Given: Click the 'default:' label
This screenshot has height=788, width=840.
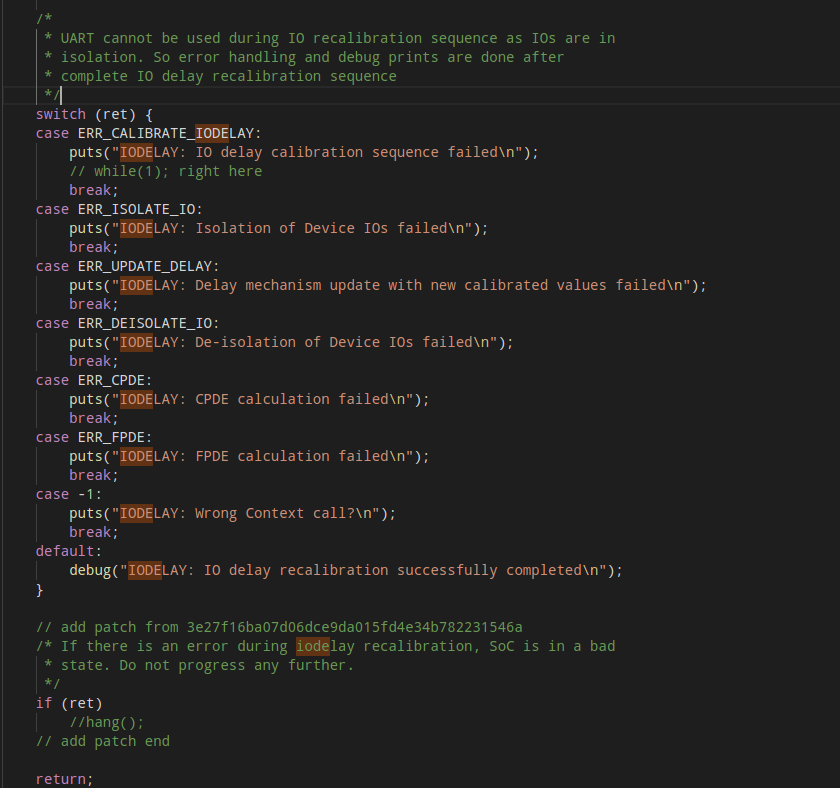Looking at the screenshot, I should click(x=69, y=552).
